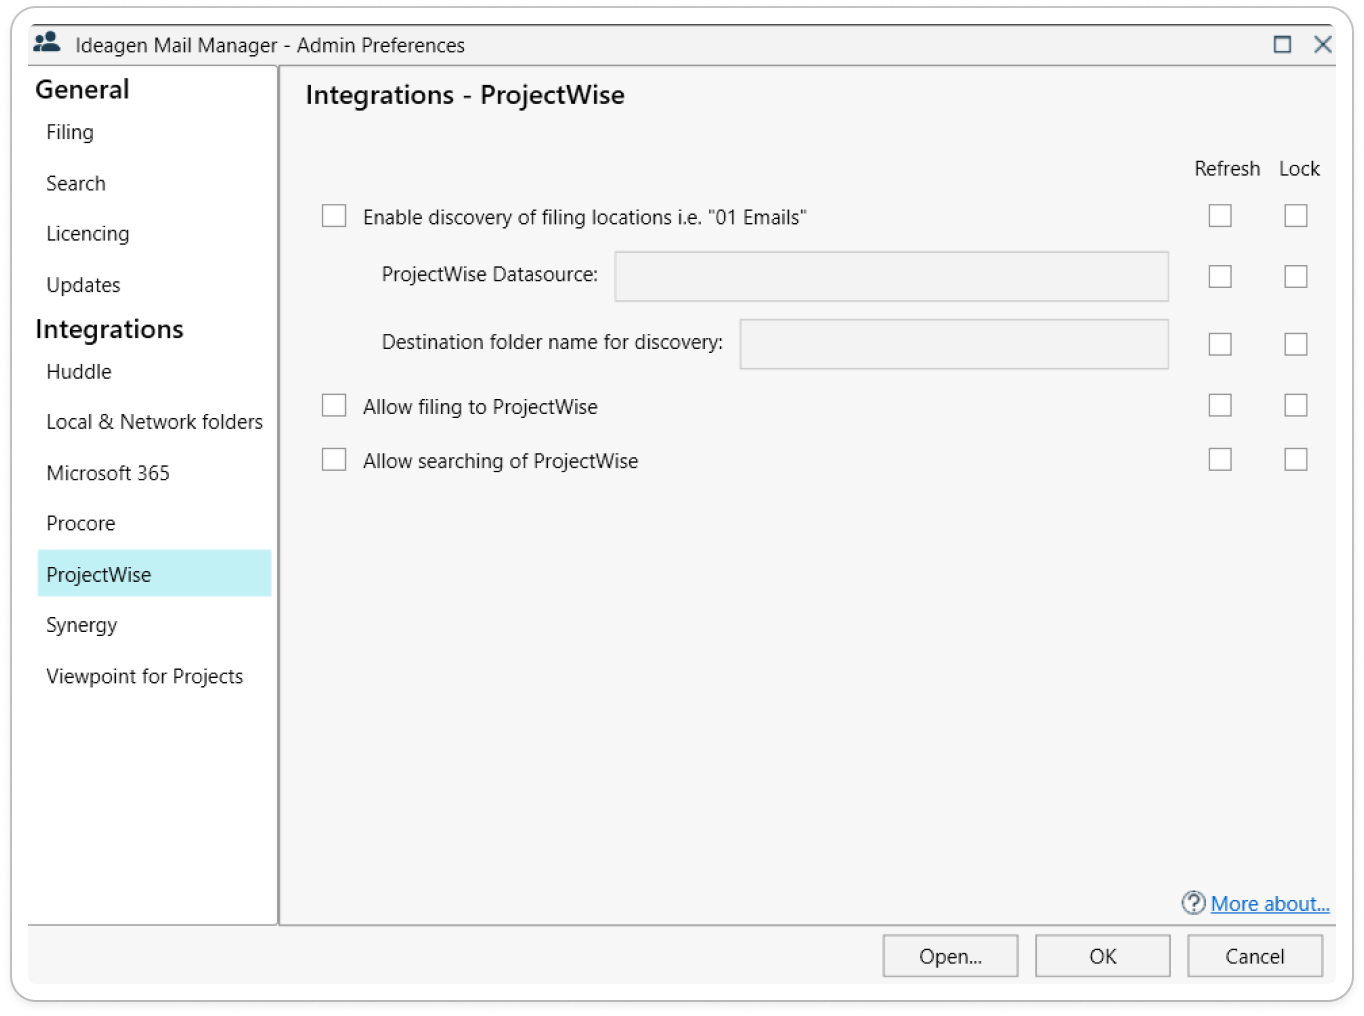Toggle Lock for Destination folder name row
The width and height of the screenshot is (1364, 1016).
point(1296,344)
